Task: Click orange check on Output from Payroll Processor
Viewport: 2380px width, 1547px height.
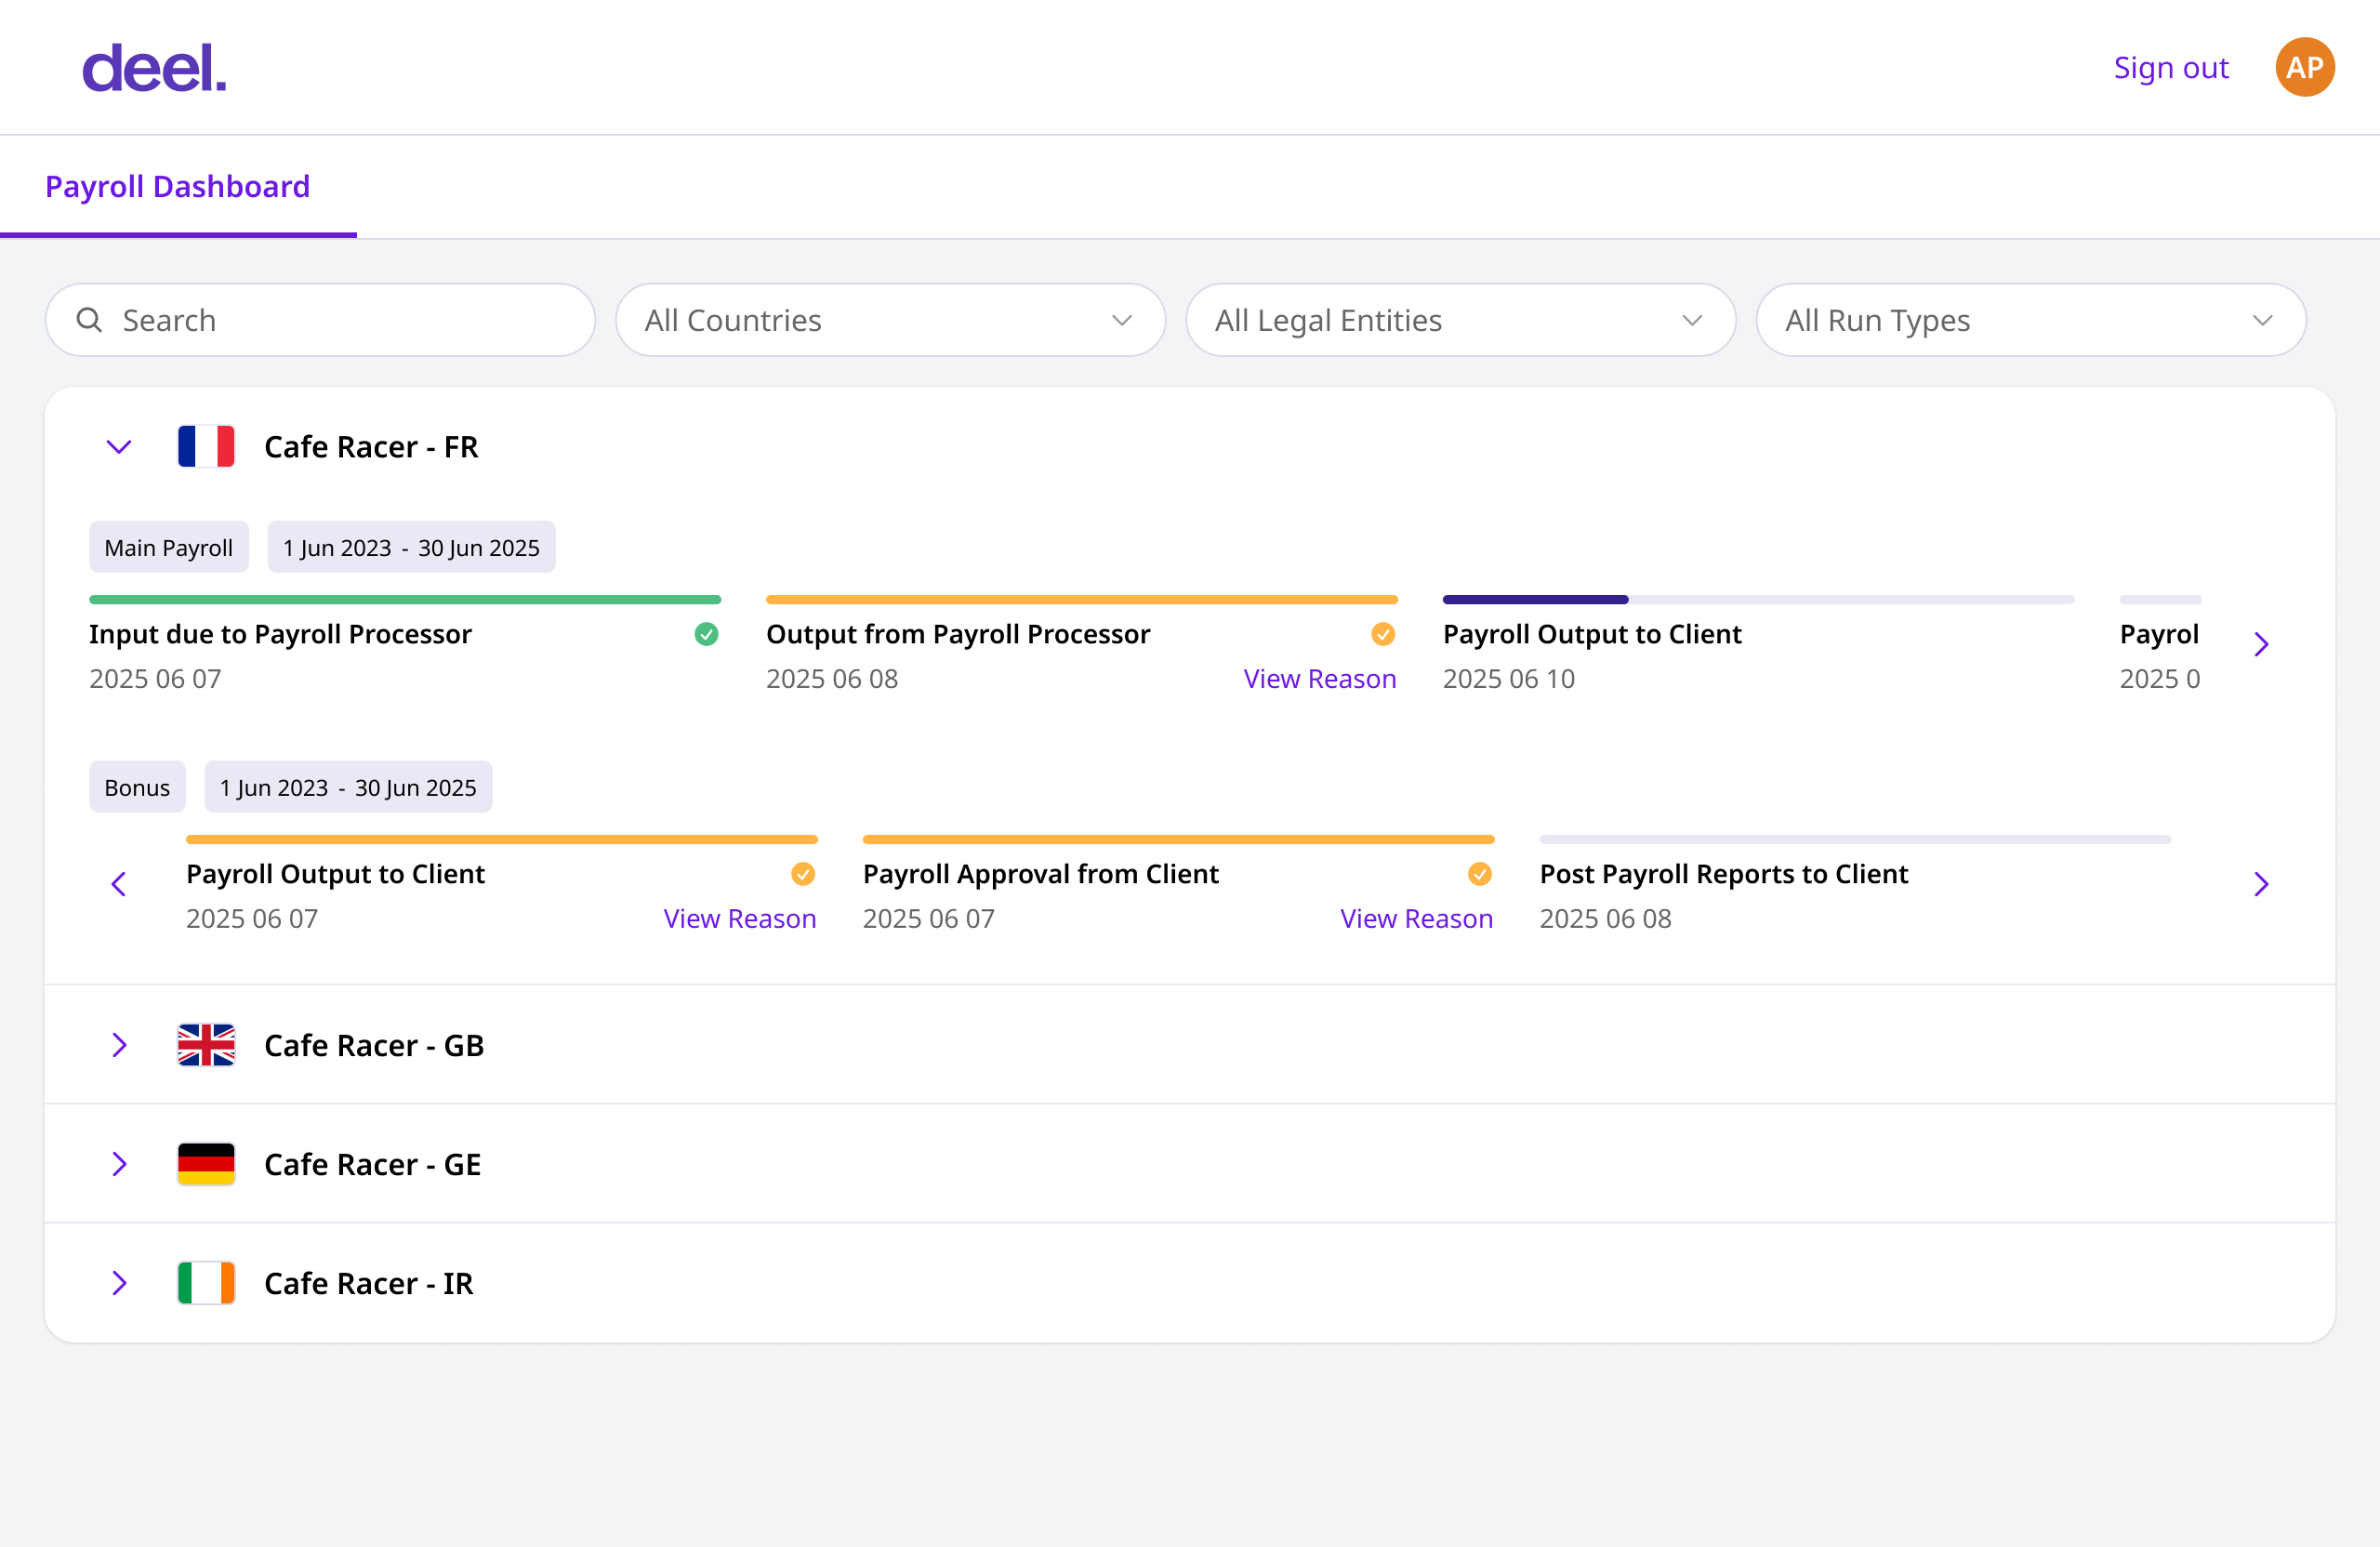Action: point(1383,634)
